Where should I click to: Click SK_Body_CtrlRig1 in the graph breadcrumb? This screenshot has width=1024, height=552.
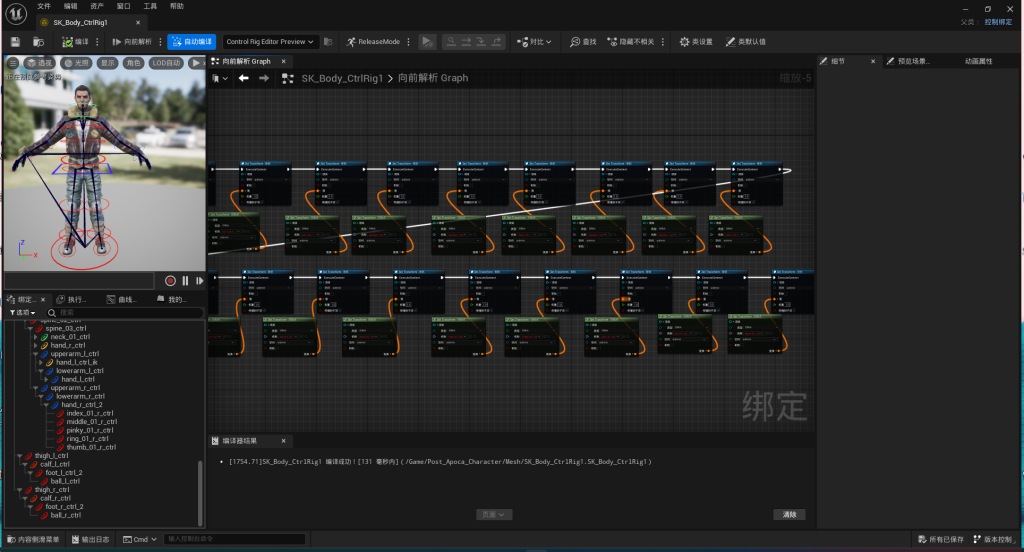tap(342, 78)
